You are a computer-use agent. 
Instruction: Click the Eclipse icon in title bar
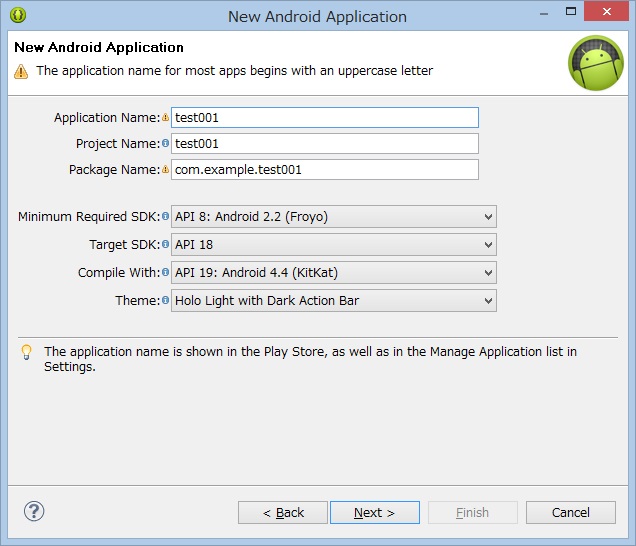pyautogui.click(x=18, y=15)
